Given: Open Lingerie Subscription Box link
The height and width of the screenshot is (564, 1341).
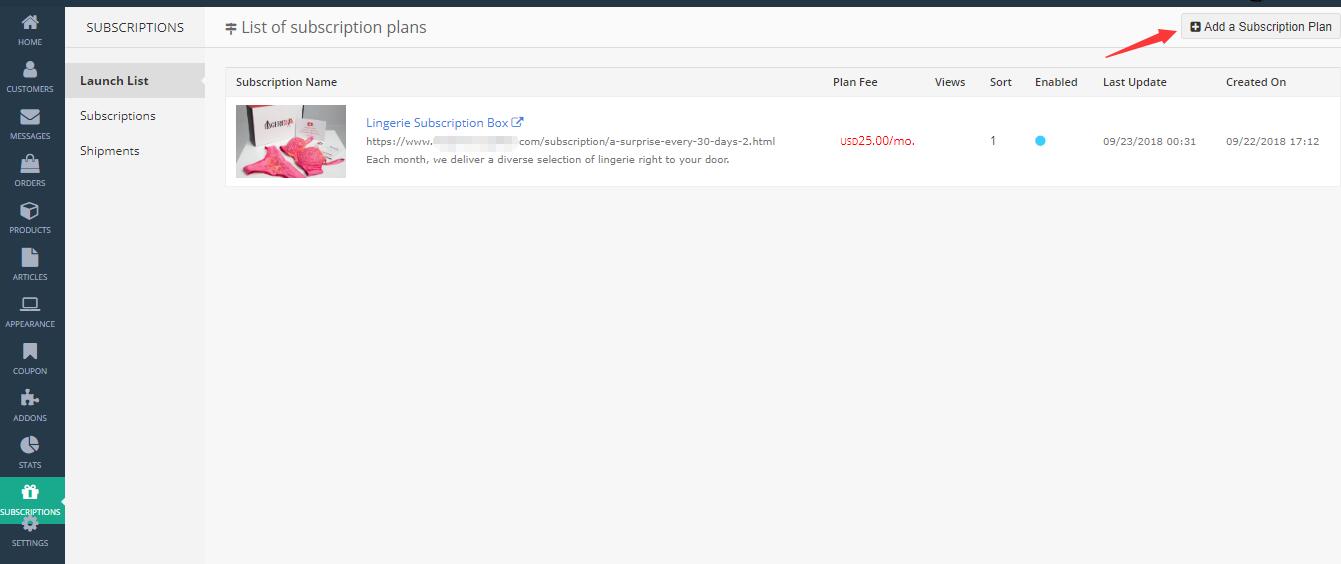Looking at the screenshot, I should [437, 123].
